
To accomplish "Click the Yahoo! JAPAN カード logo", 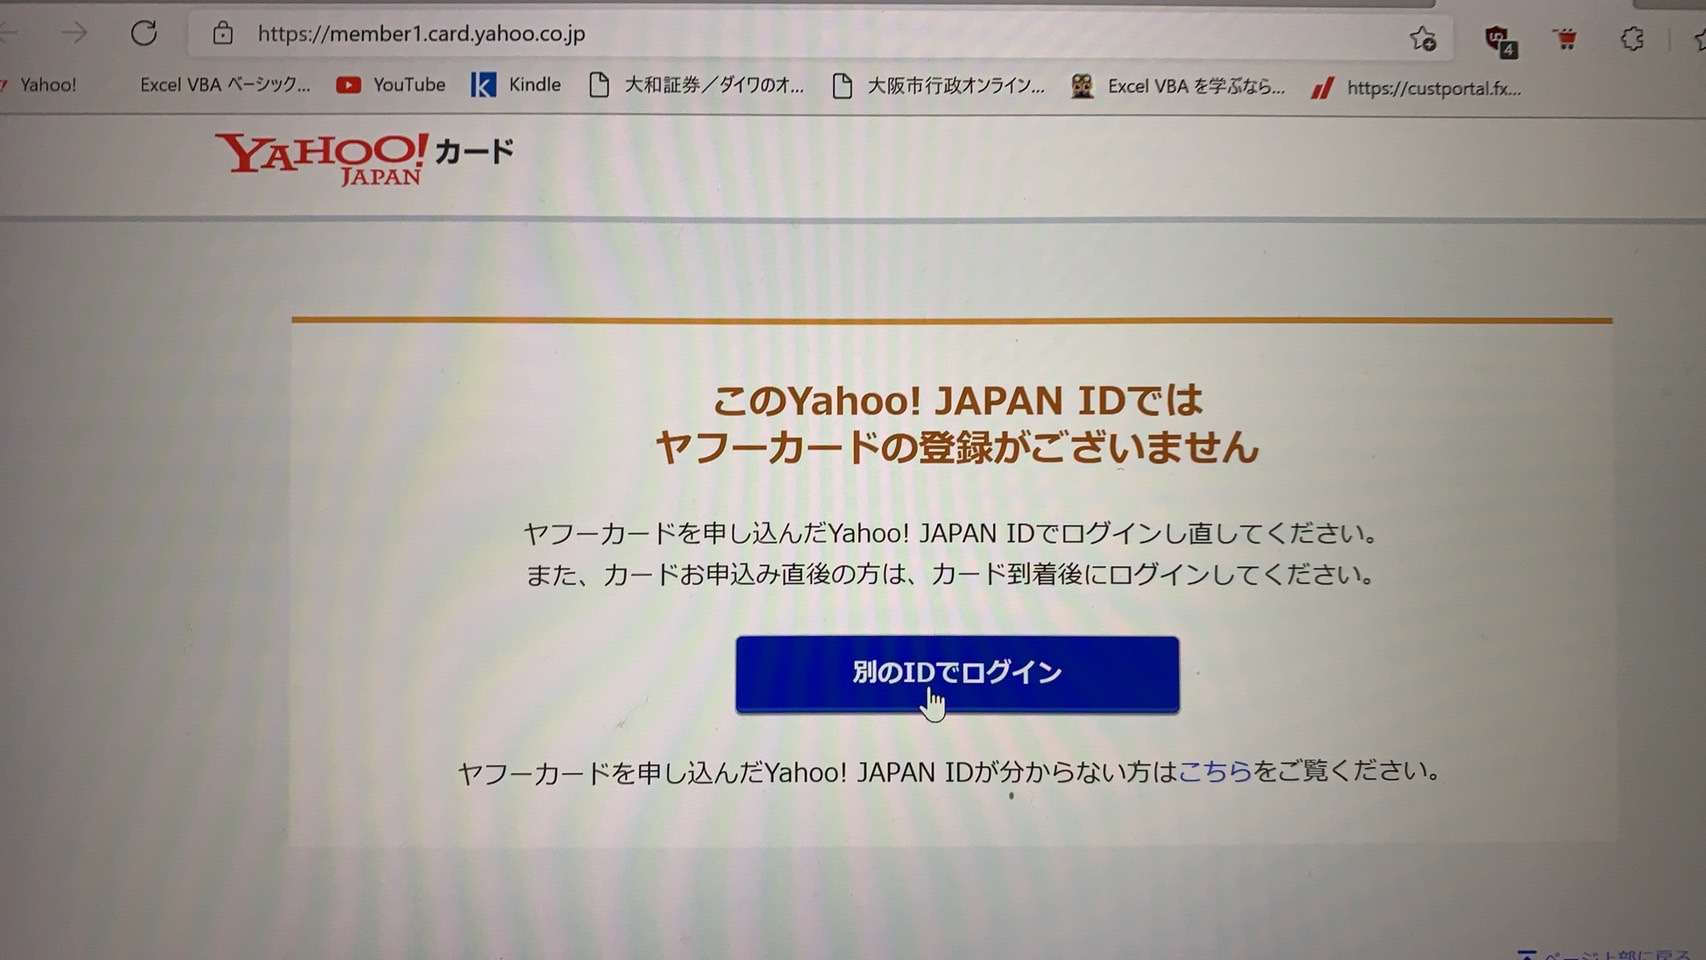I will tap(365, 158).
